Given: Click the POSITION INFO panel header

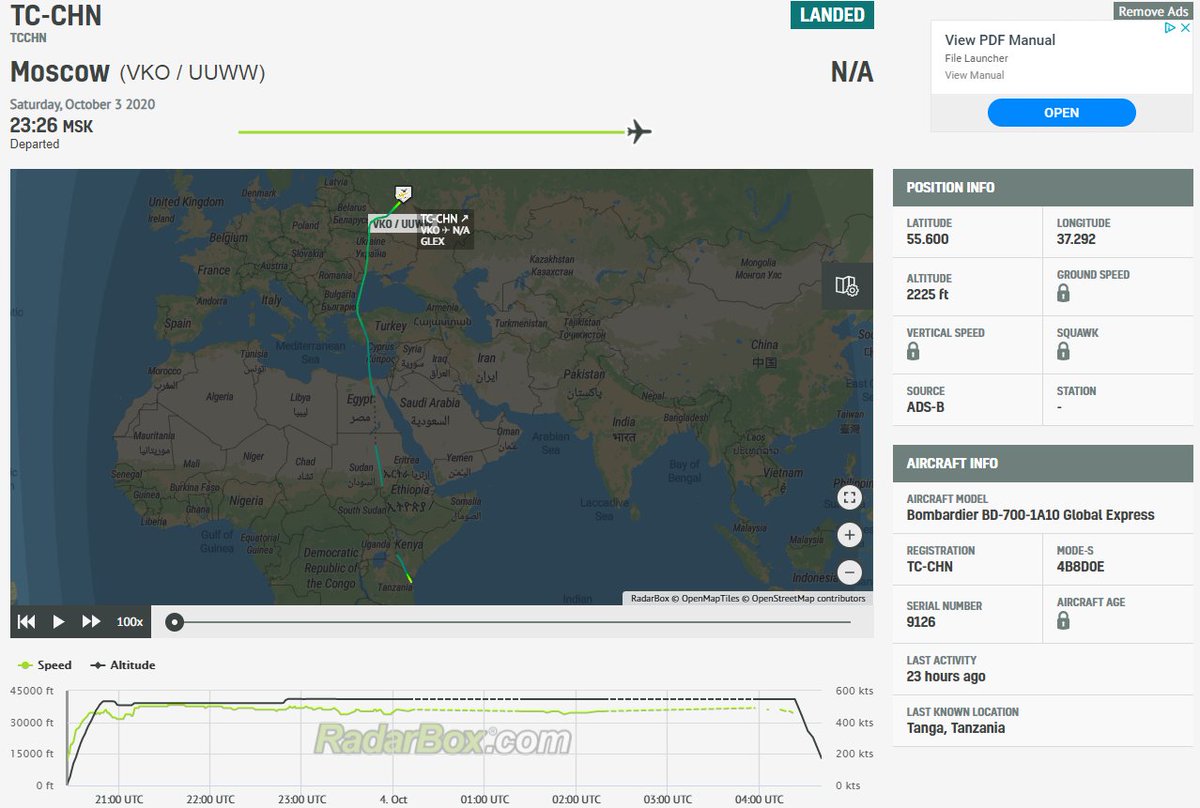Looking at the screenshot, I should click(1043, 187).
